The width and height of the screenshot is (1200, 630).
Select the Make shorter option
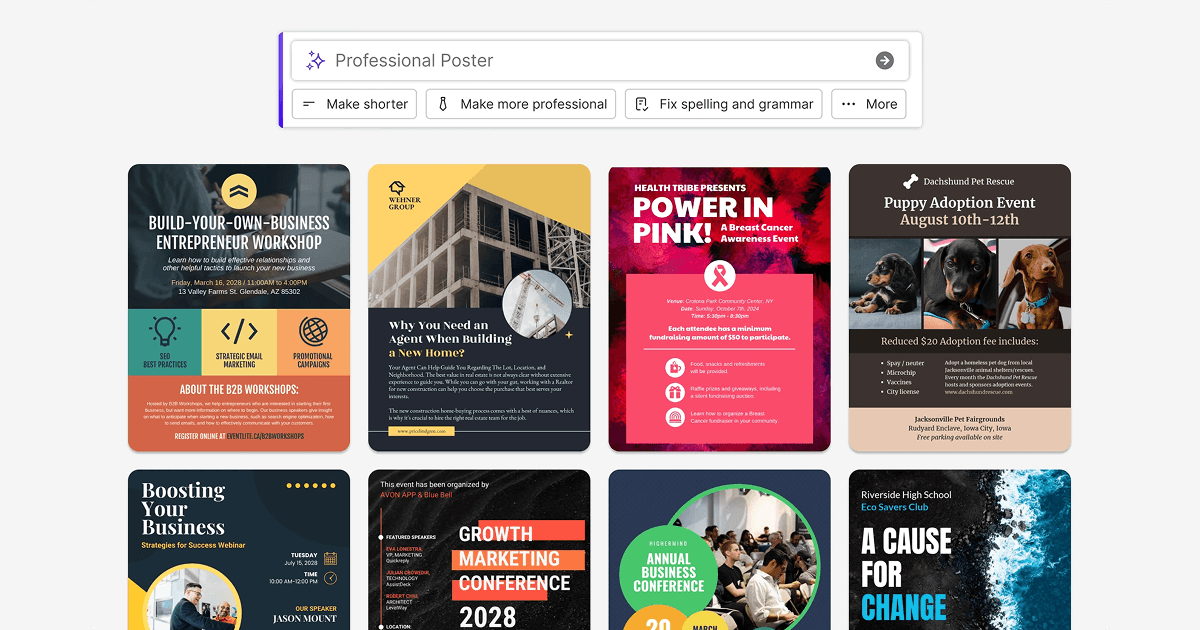click(354, 104)
